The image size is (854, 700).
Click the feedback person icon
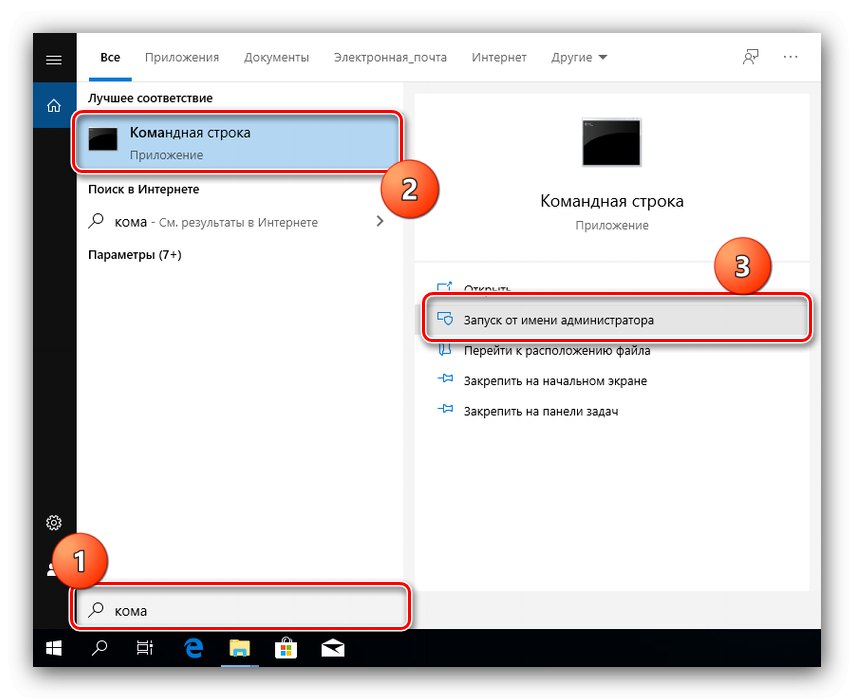[x=751, y=57]
